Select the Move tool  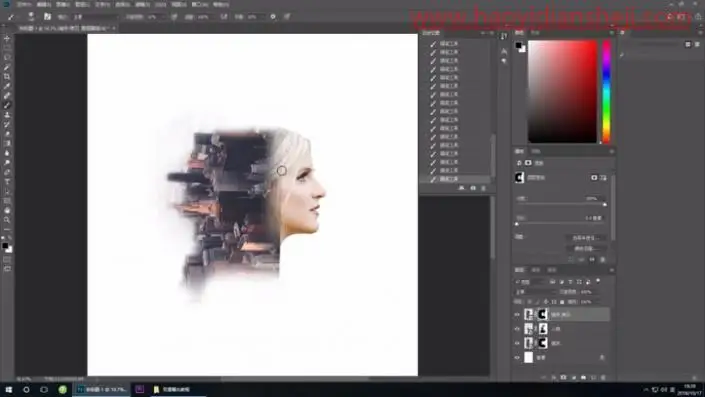(x=7, y=39)
